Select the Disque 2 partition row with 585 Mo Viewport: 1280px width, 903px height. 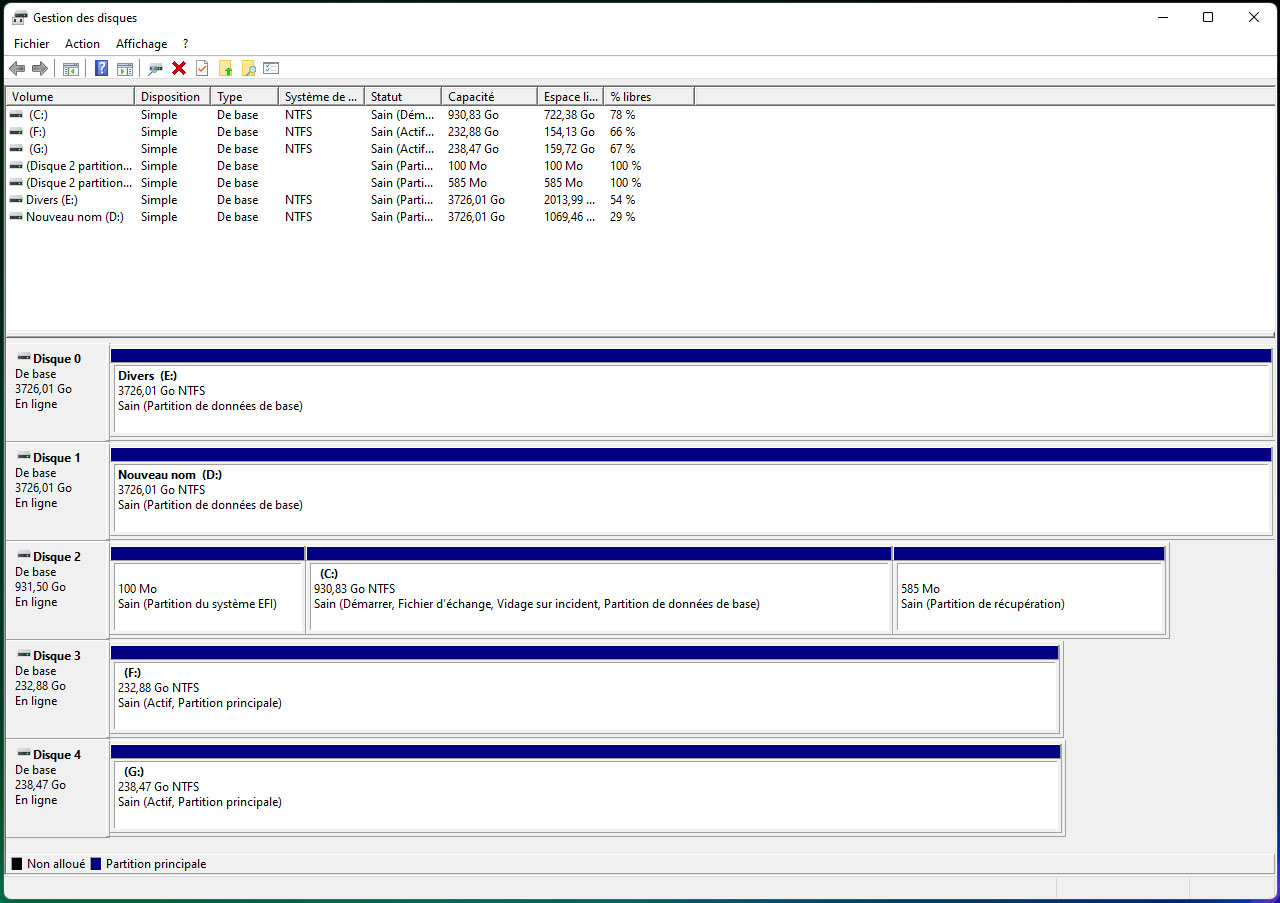tap(350, 183)
